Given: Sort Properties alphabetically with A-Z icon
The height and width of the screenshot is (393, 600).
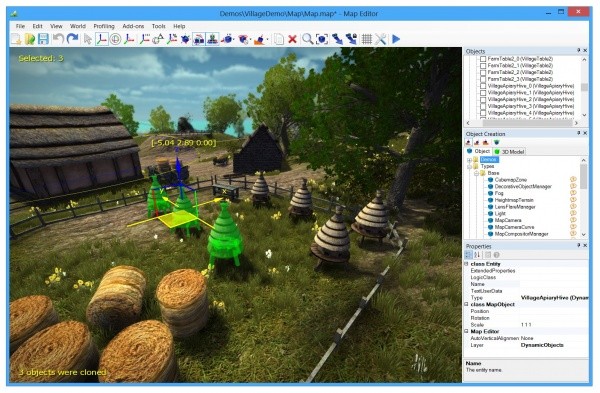Looking at the screenshot, I should coord(477,255).
